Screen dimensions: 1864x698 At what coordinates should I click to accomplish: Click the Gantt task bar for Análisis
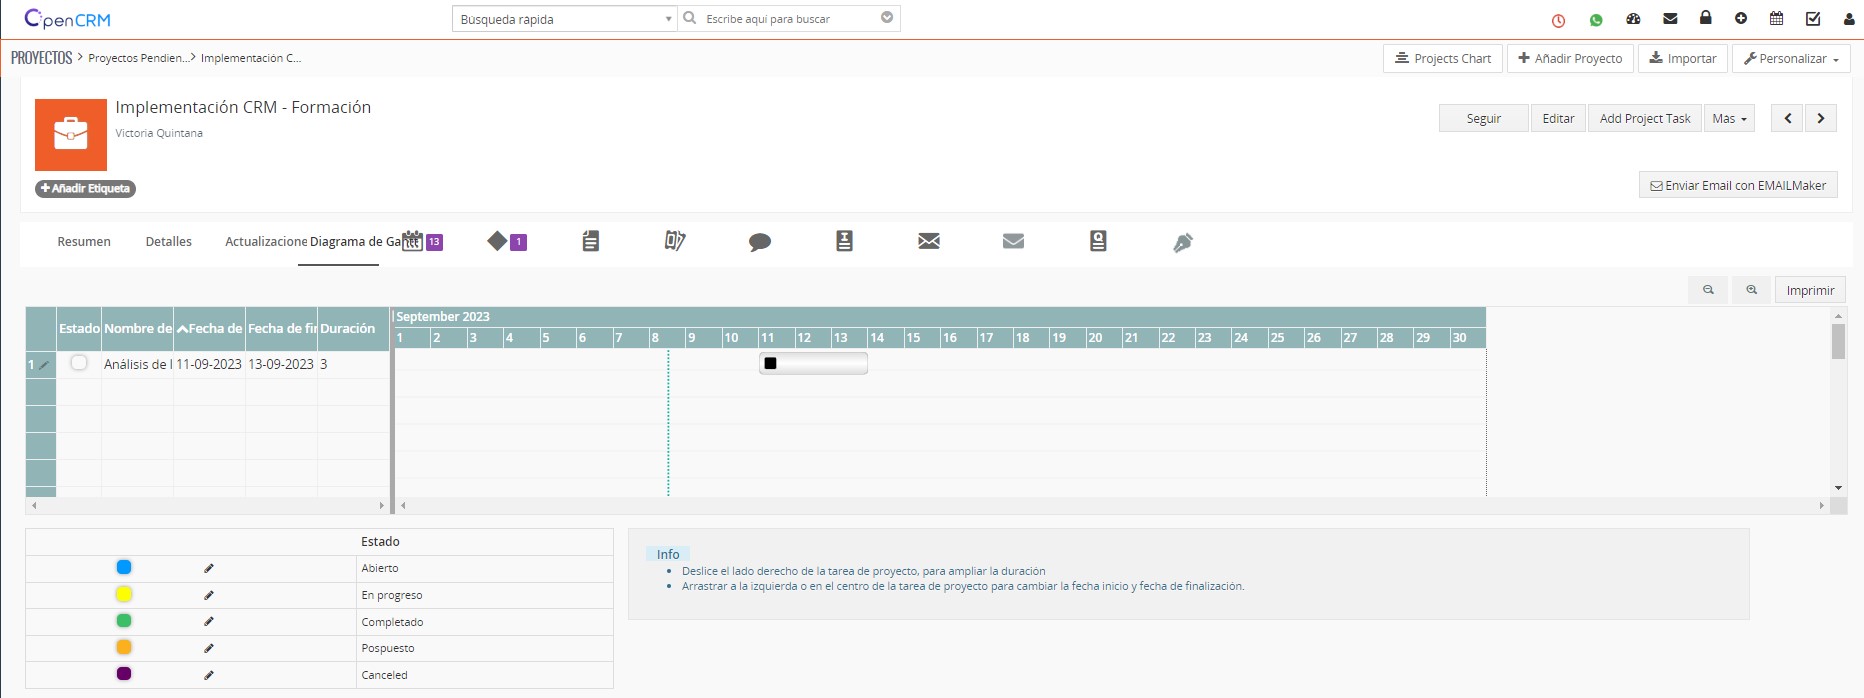click(x=813, y=363)
